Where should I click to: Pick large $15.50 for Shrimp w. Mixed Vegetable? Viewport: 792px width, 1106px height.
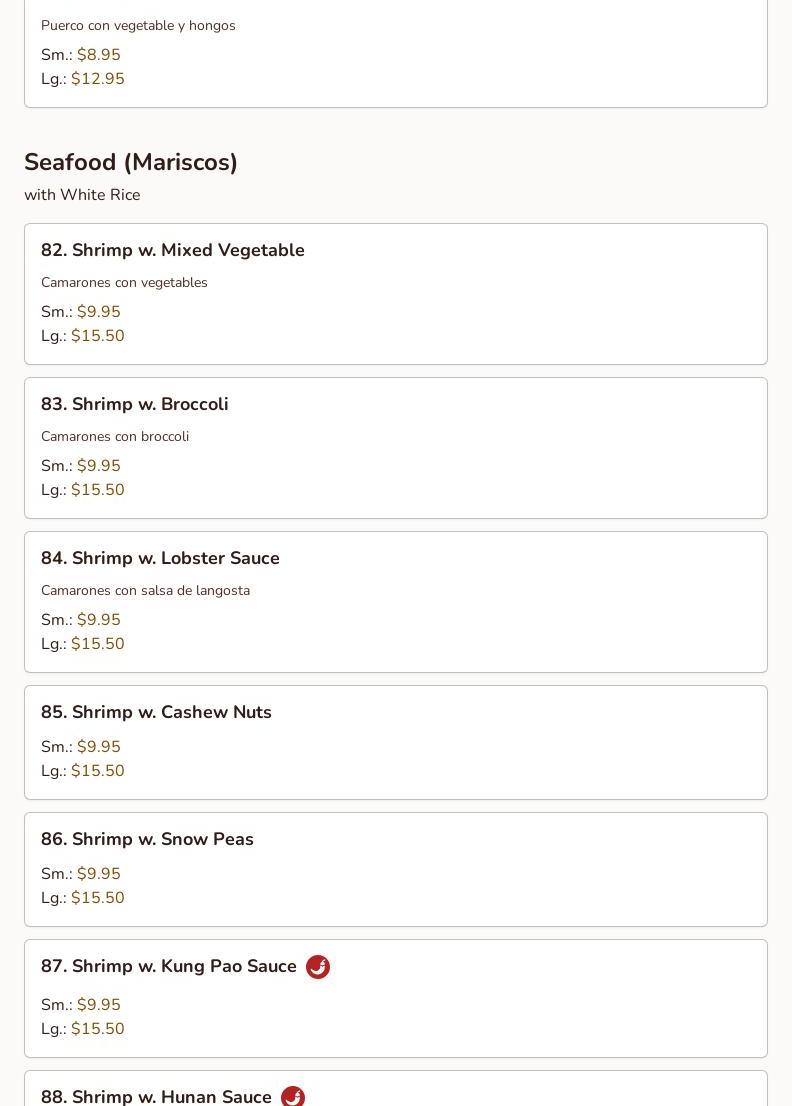[98, 336]
